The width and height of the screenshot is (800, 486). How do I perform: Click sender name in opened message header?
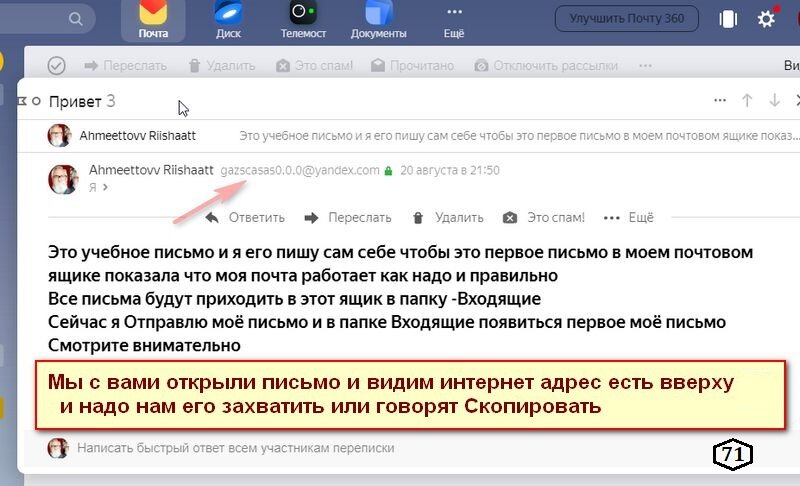tap(151, 170)
